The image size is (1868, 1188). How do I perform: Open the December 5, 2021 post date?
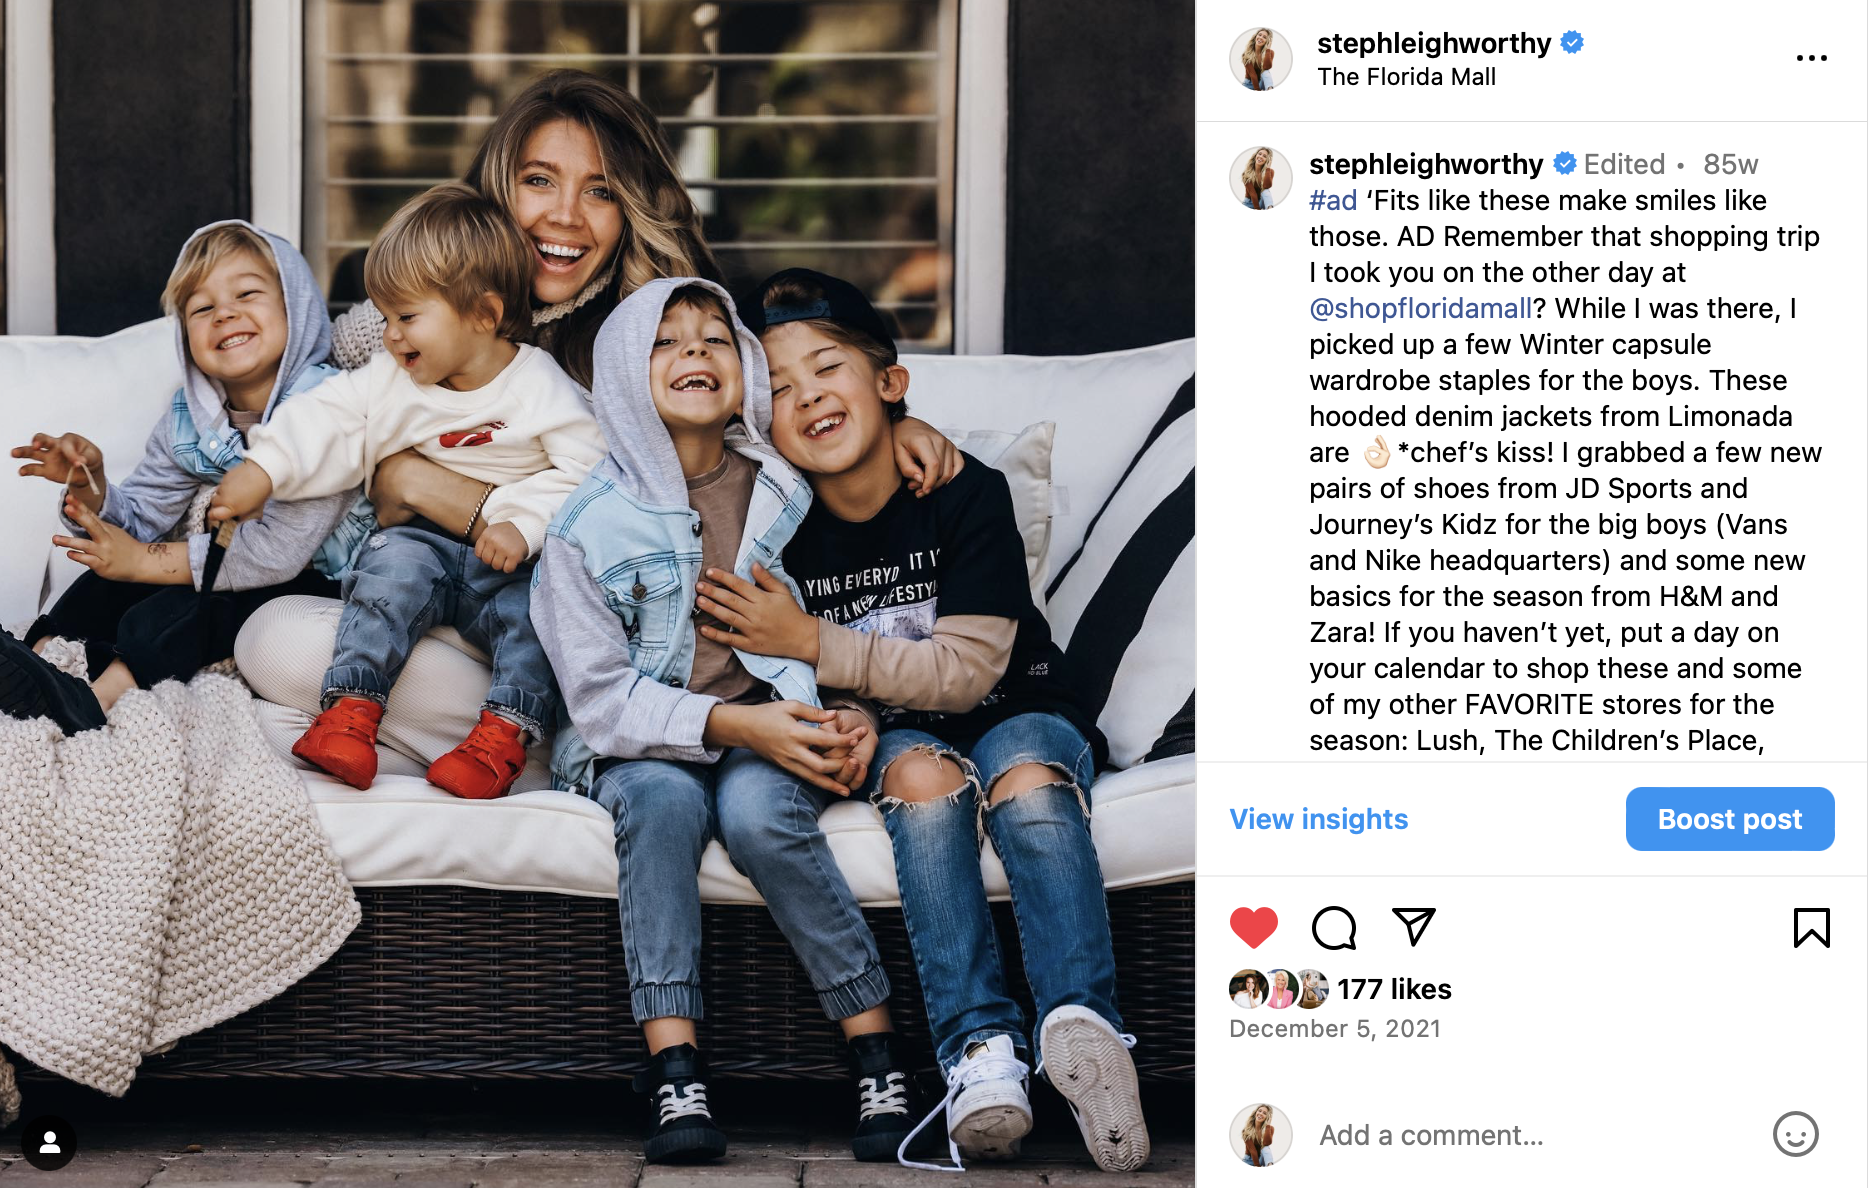click(1335, 1029)
